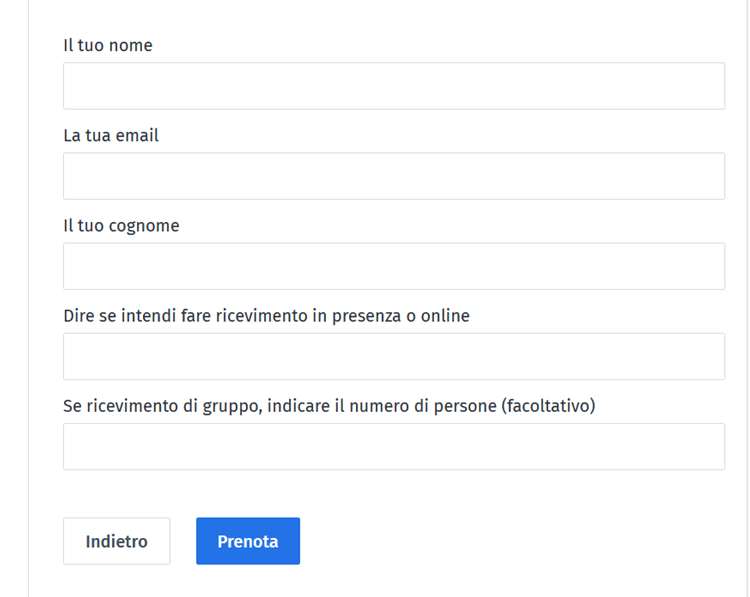
Task: Click the 'Il tuo nome' input field
Action: 393,86
